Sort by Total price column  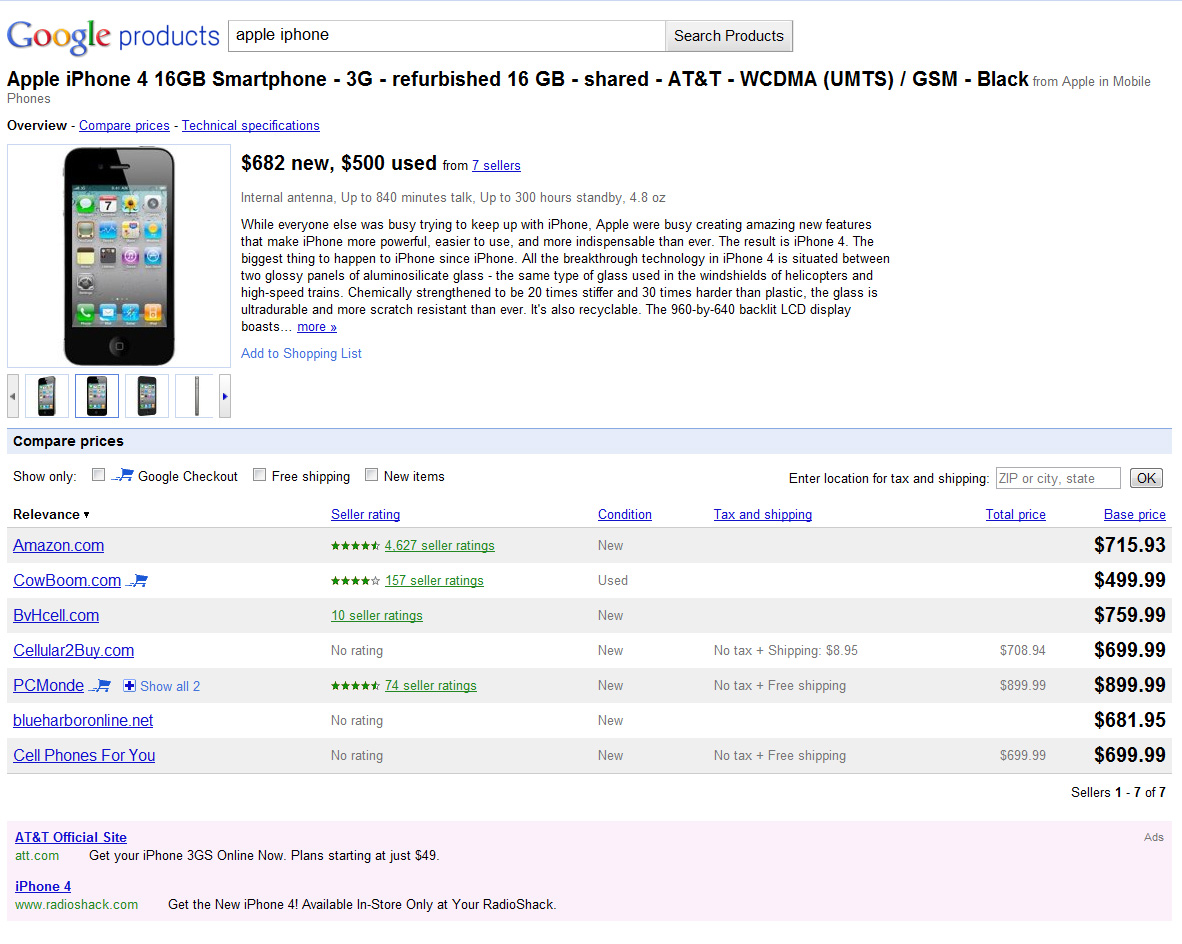click(x=1015, y=515)
